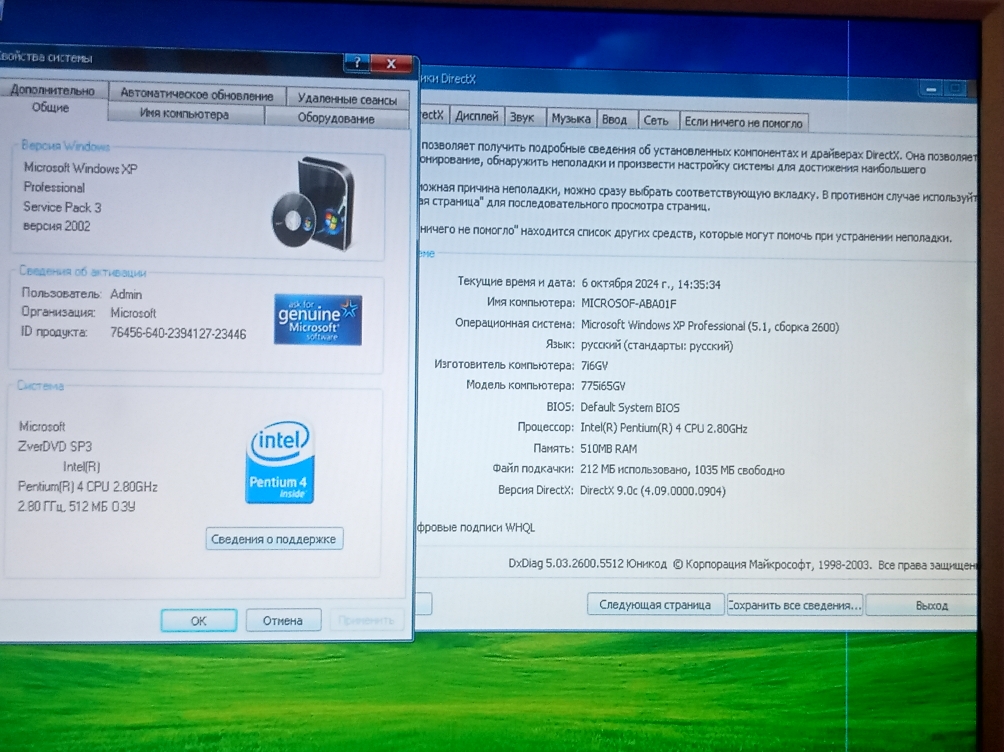Click the Intel Pentium 4 inside logo
This screenshot has width=1004, height=752.
[279, 462]
